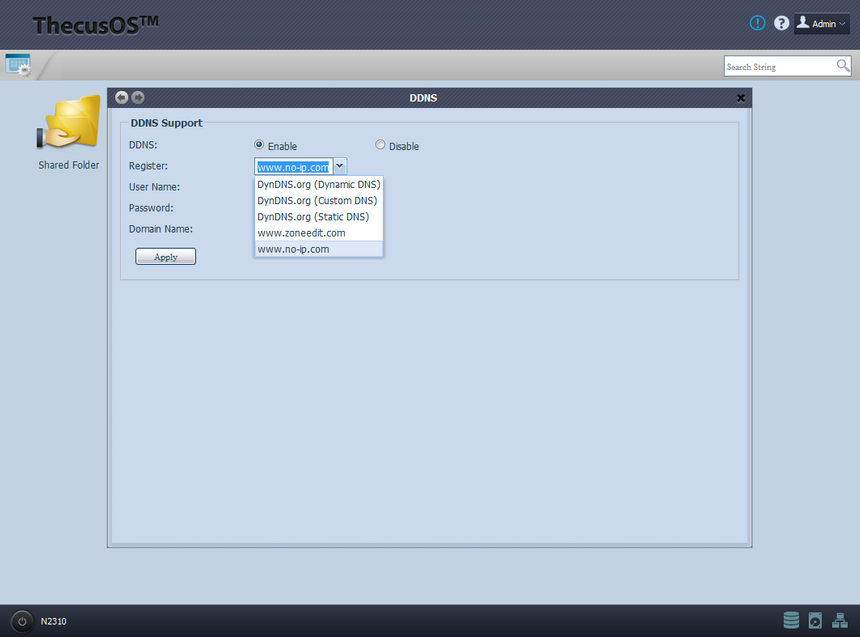860x637 pixels.
Task: Open the Shared Folder desktop icon
Action: click(68, 125)
